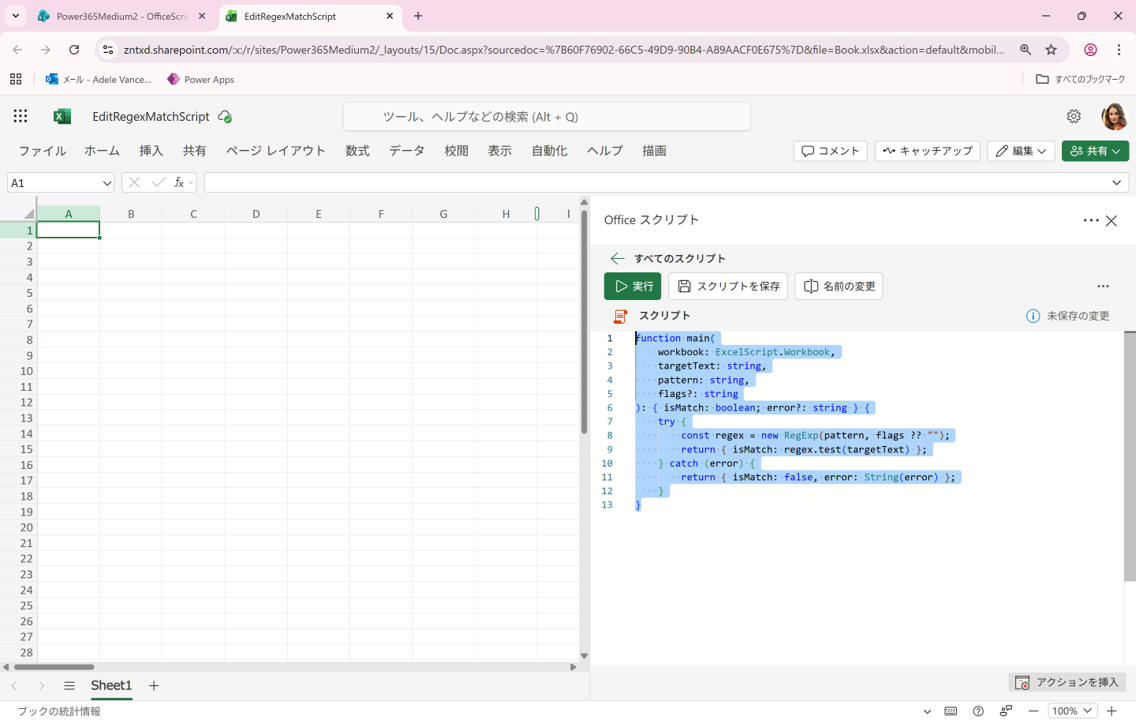Zoom in with the plus icon
The width and height of the screenshot is (1136, 720).
tap(1111, 711)
